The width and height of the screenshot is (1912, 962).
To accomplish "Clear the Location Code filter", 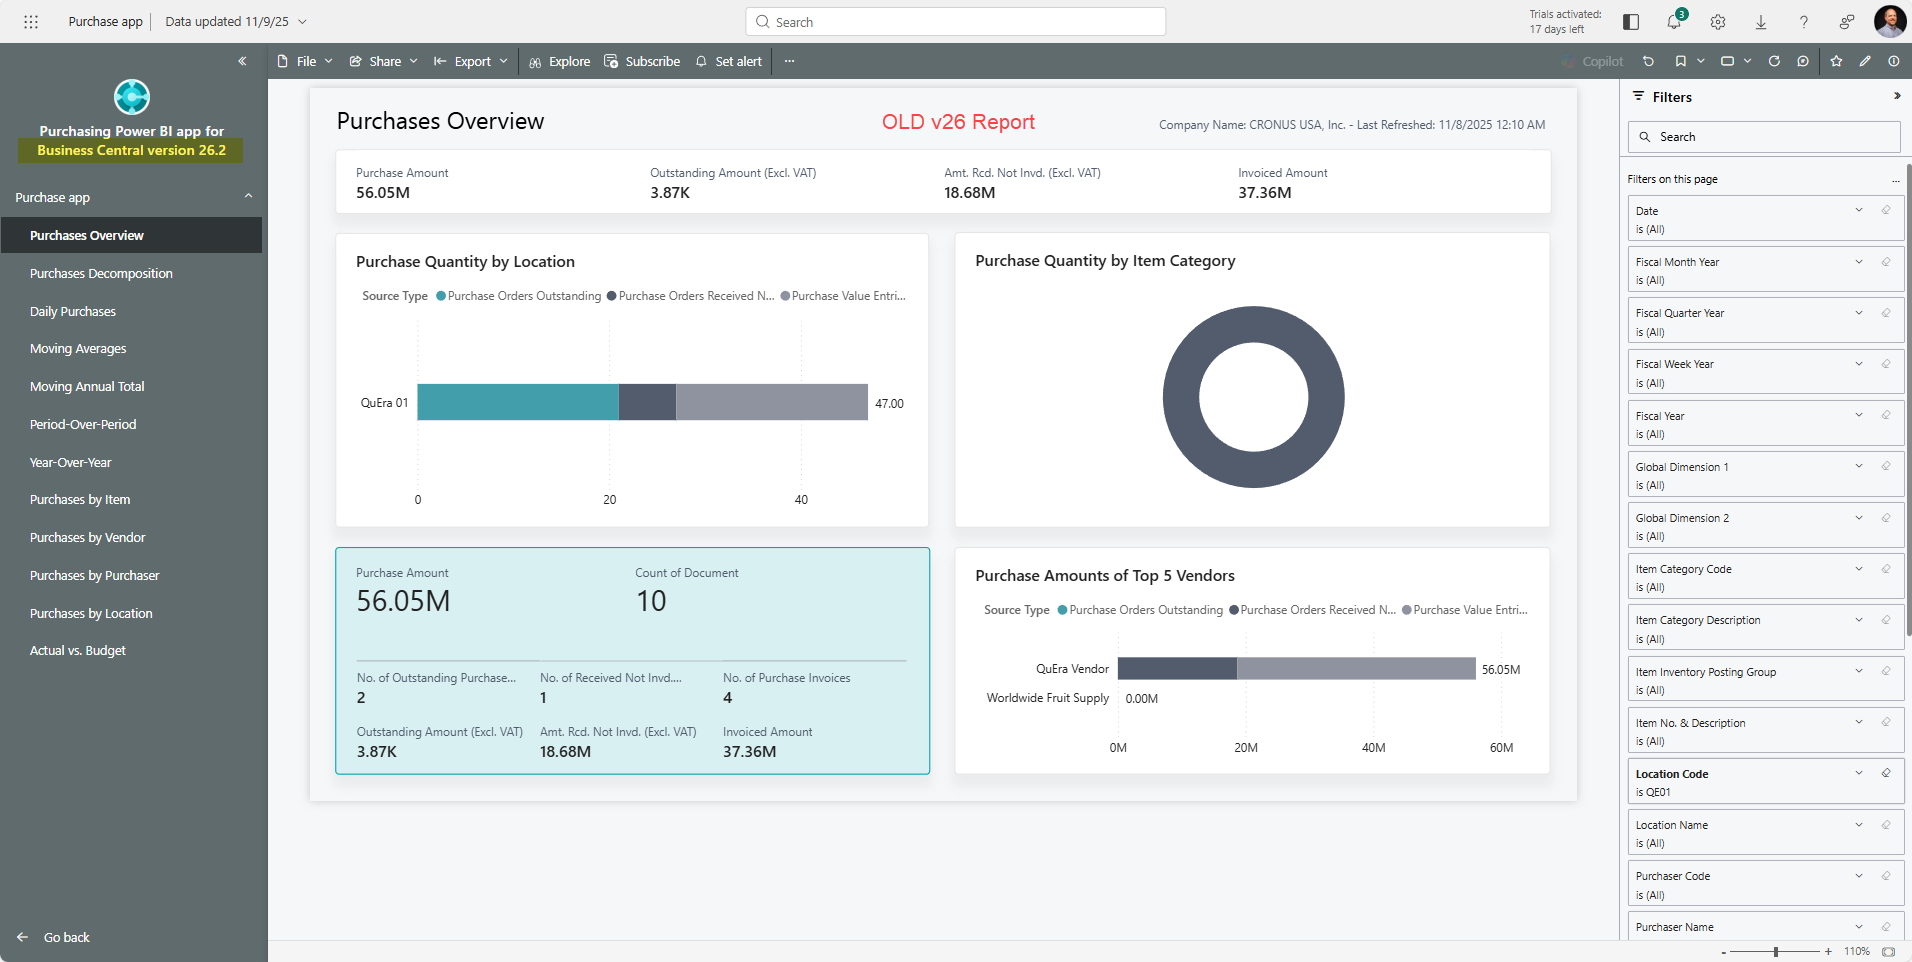I will coord(1886,773).
